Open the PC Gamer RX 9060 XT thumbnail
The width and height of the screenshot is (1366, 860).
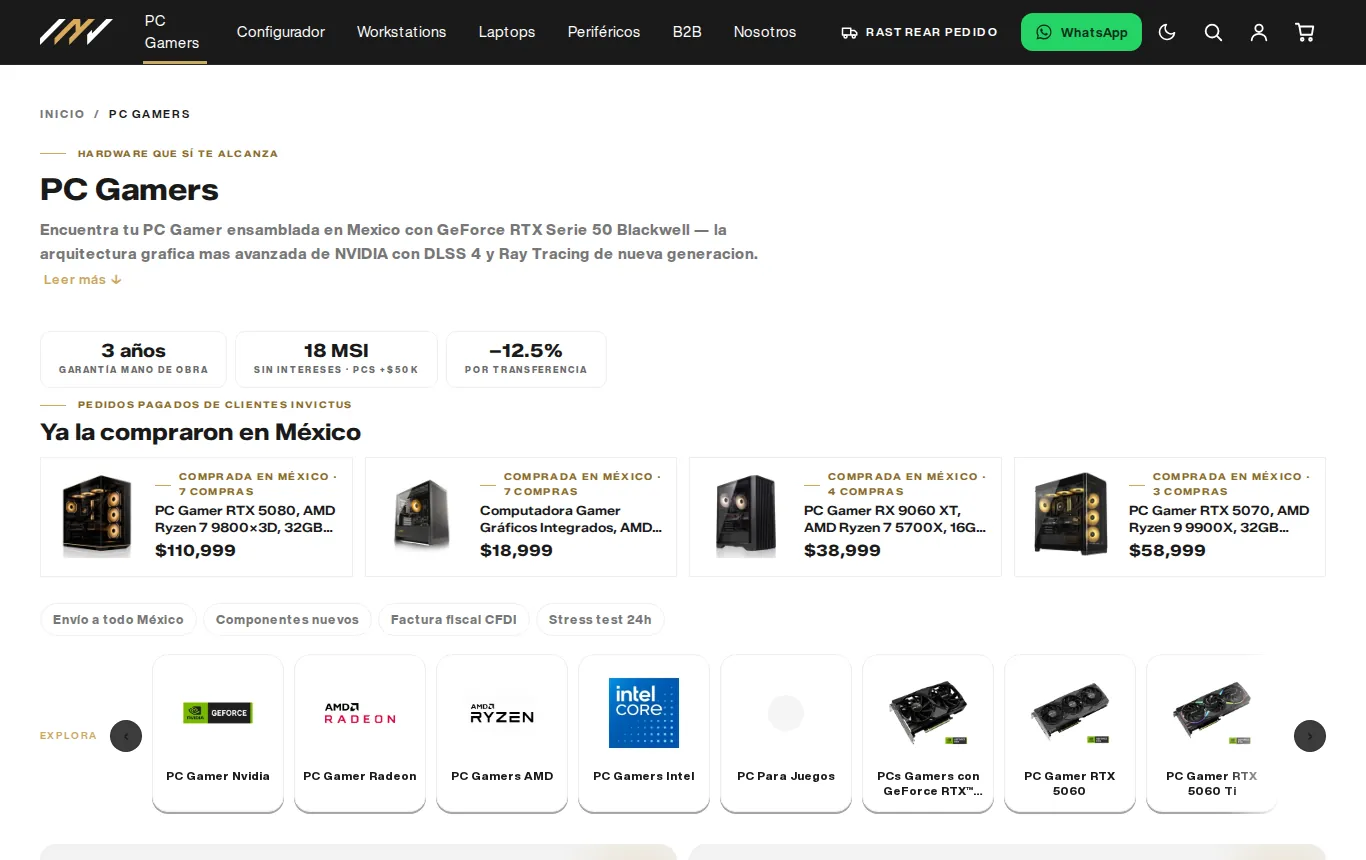coord(746,516)
